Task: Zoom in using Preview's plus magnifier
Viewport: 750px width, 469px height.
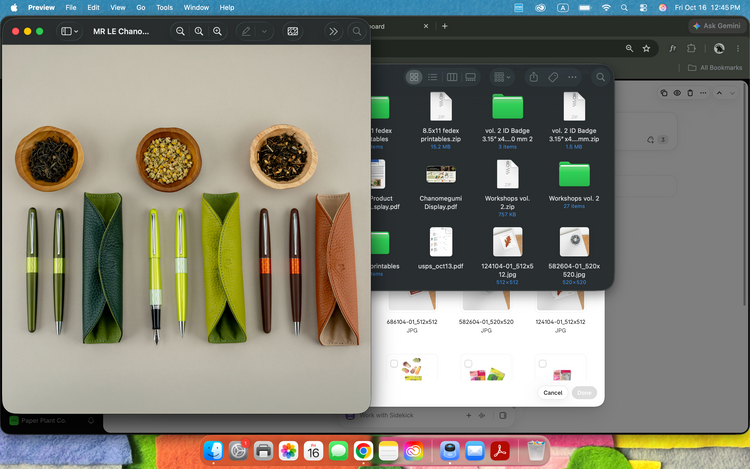Action: click(217, 31)
